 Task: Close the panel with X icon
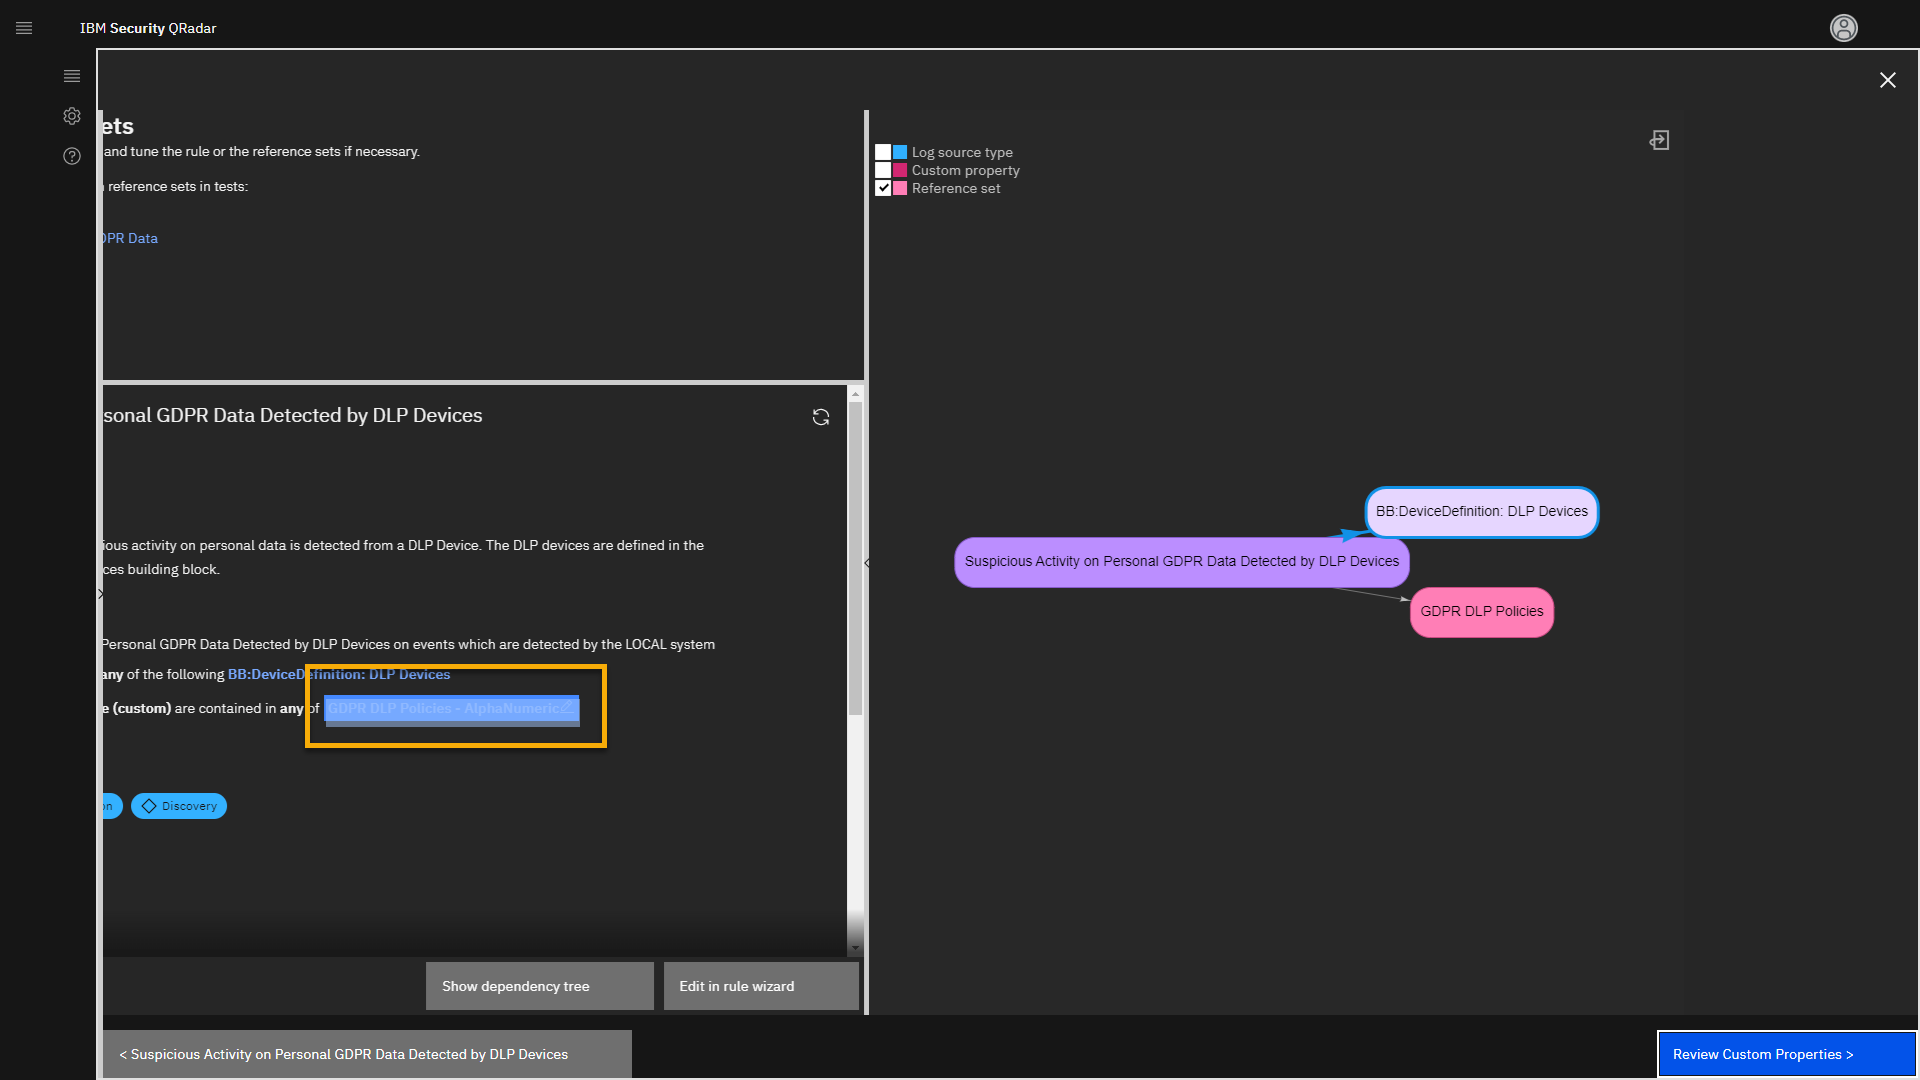point(1887,80)
